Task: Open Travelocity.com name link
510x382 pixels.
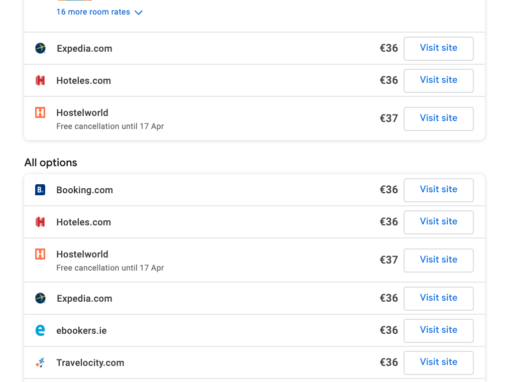Action: [x=90, y=363]
